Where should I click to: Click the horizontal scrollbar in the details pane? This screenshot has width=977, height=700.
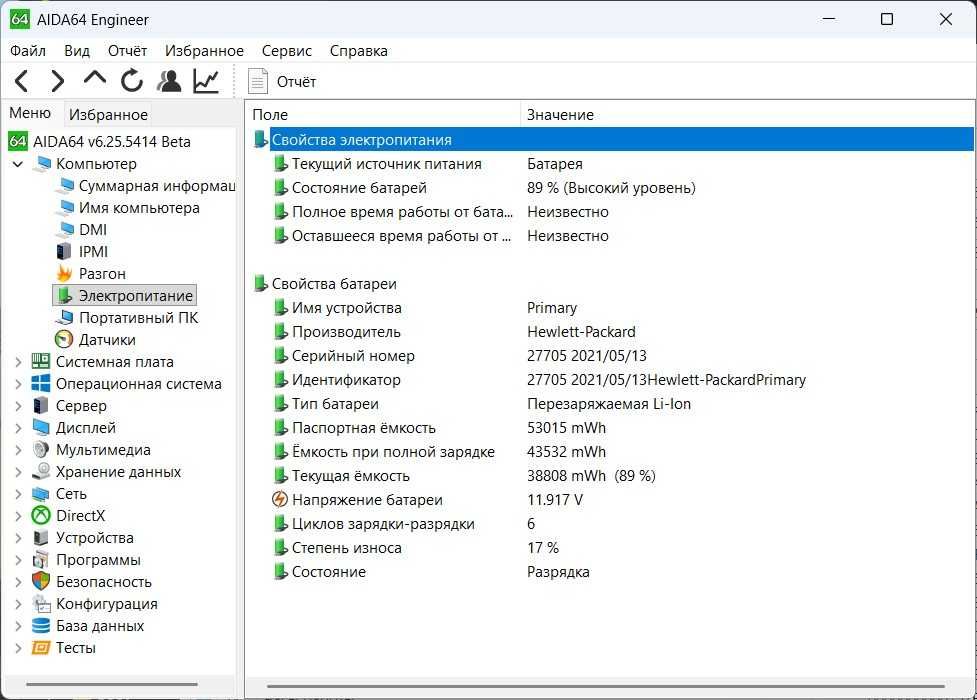point(606,686)
